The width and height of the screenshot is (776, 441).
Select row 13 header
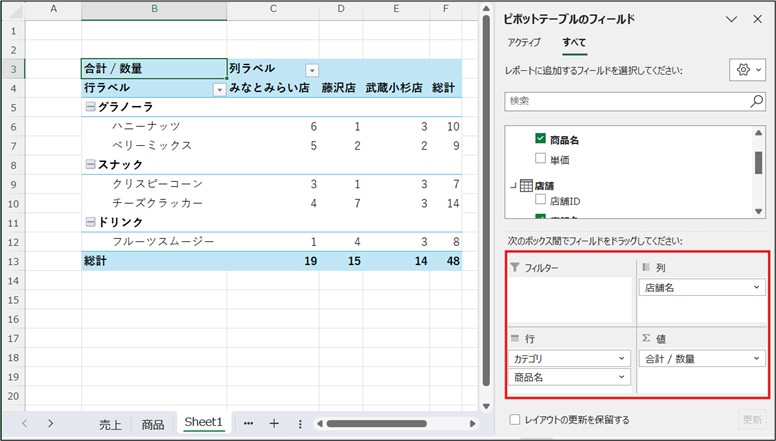point(13,261)
